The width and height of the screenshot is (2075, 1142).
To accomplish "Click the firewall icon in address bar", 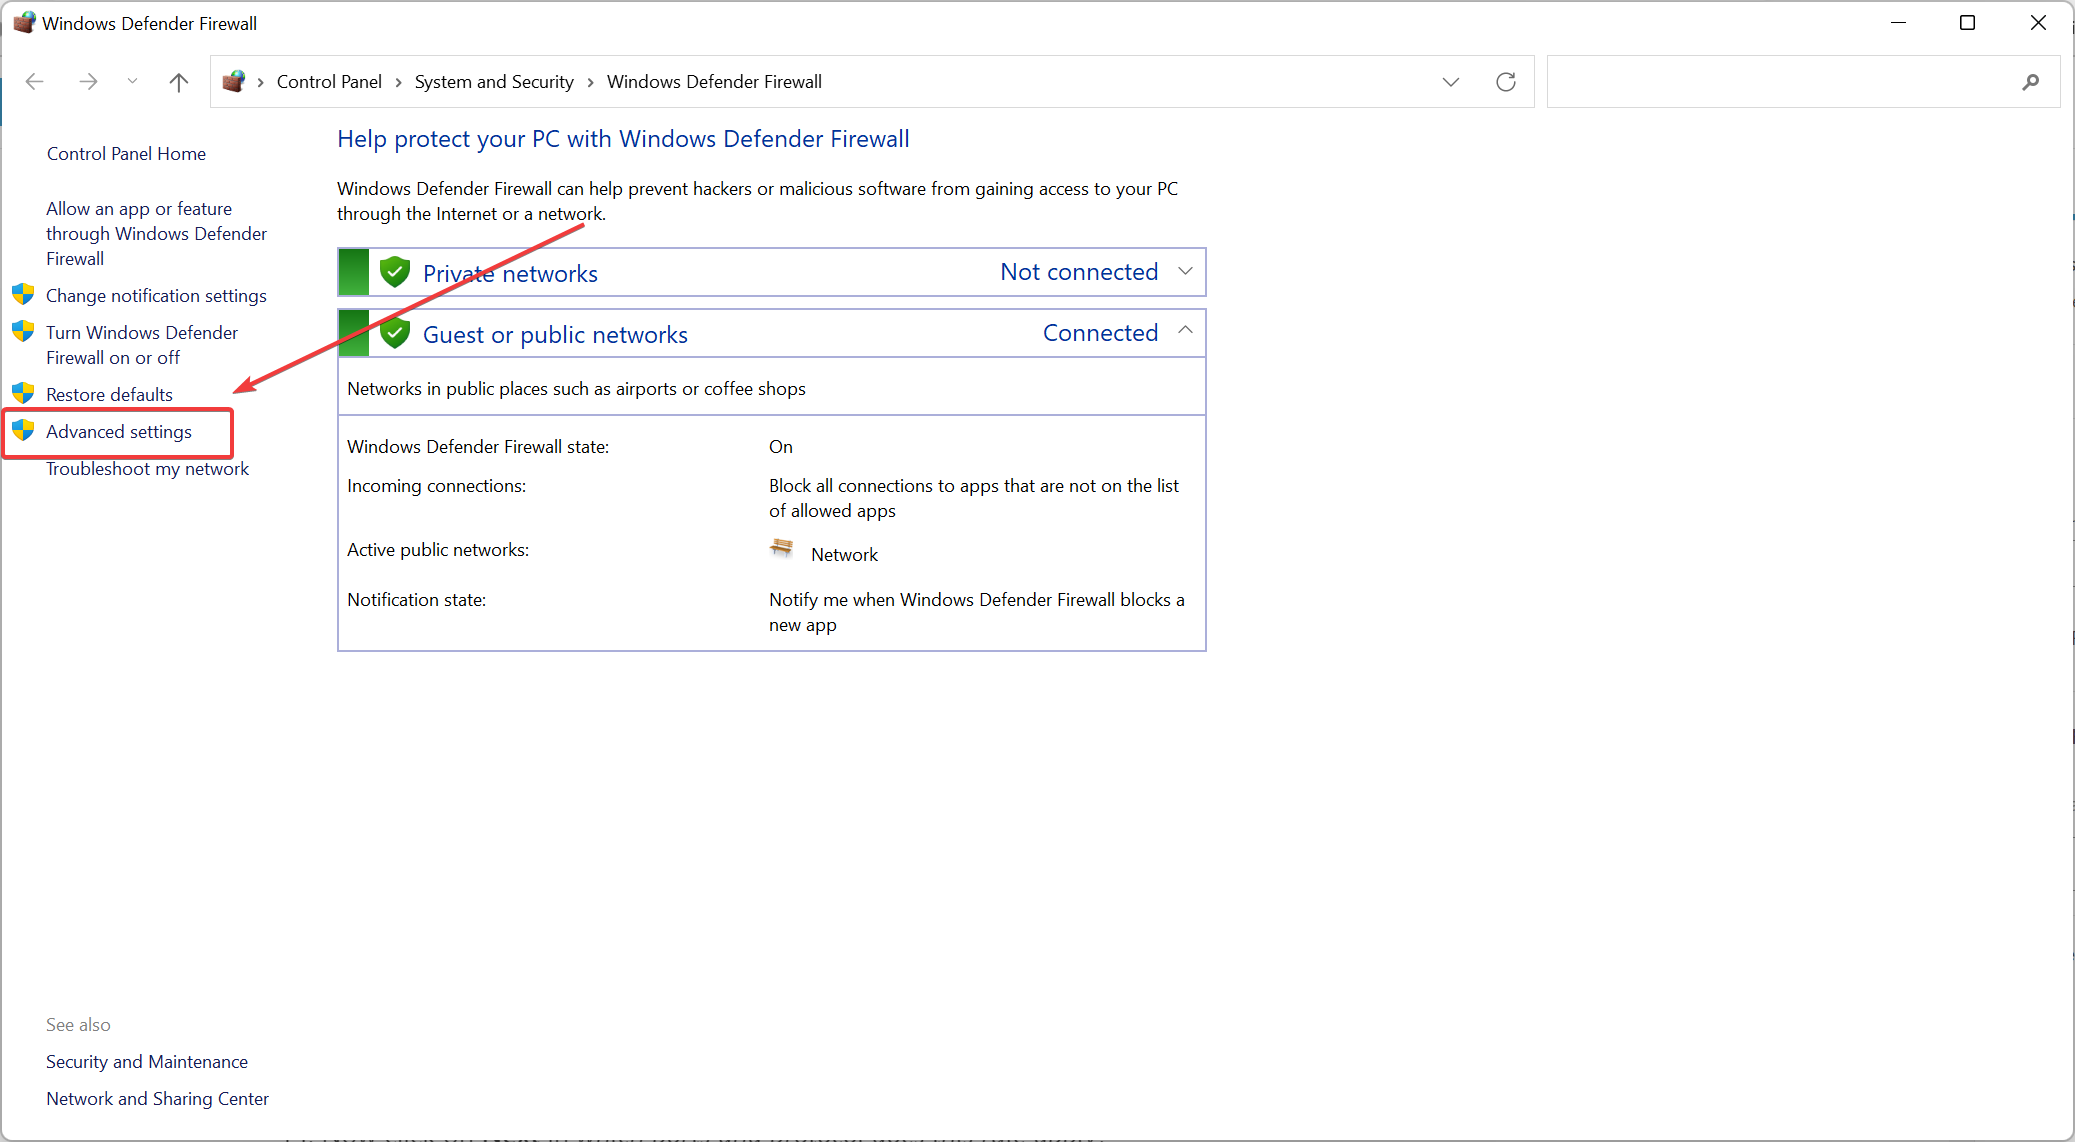I will 234,82.
